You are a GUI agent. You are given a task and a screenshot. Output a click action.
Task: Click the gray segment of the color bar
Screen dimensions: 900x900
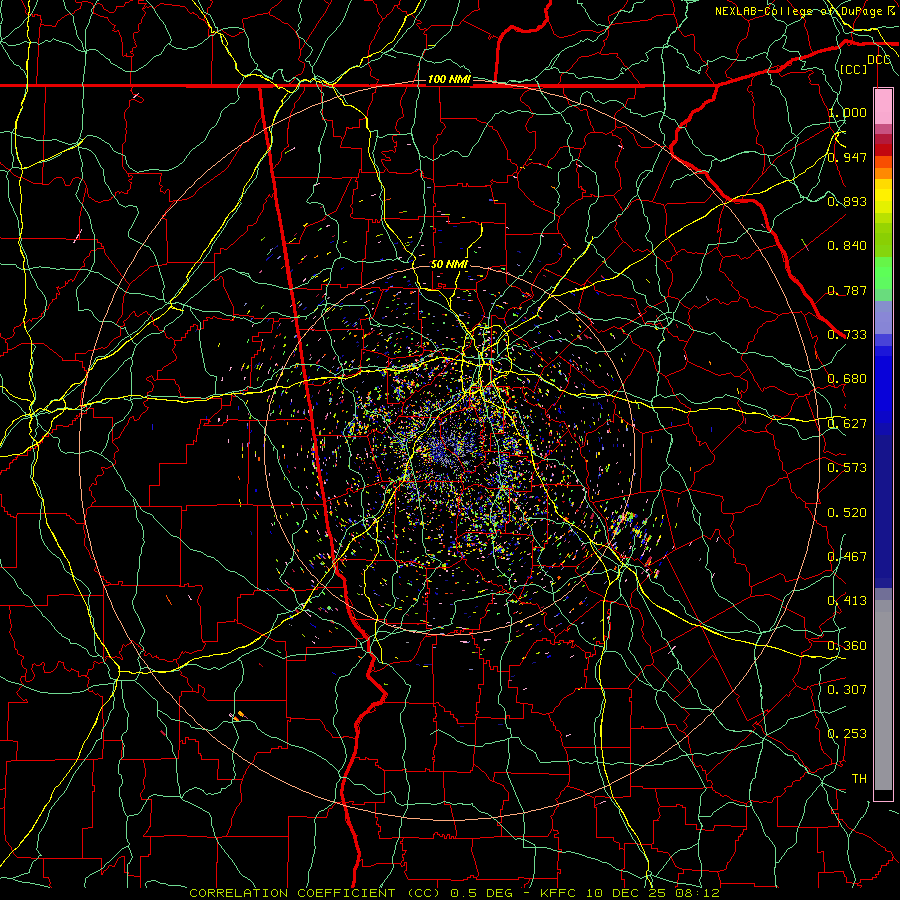(x=883, y=695)
